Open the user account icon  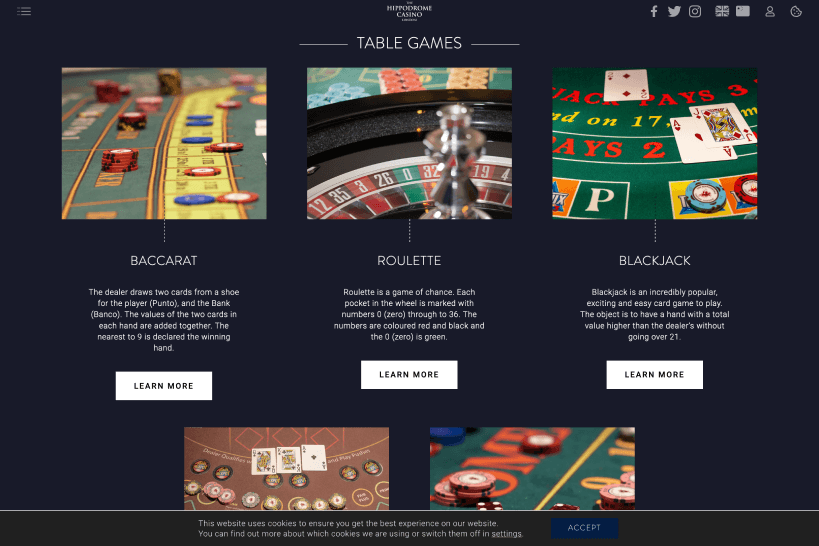coord(770,11)
